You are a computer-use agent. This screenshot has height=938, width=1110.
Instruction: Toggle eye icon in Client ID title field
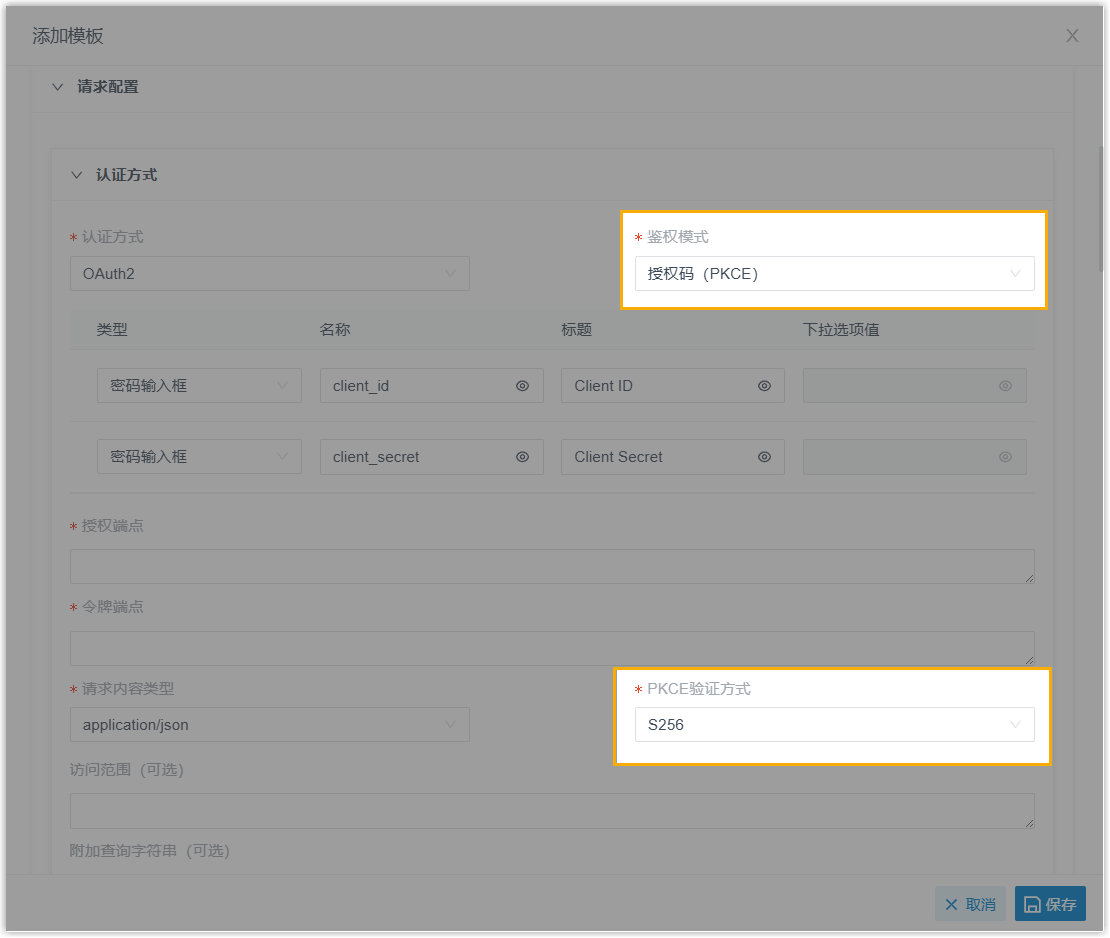click(x=764, y=386)
